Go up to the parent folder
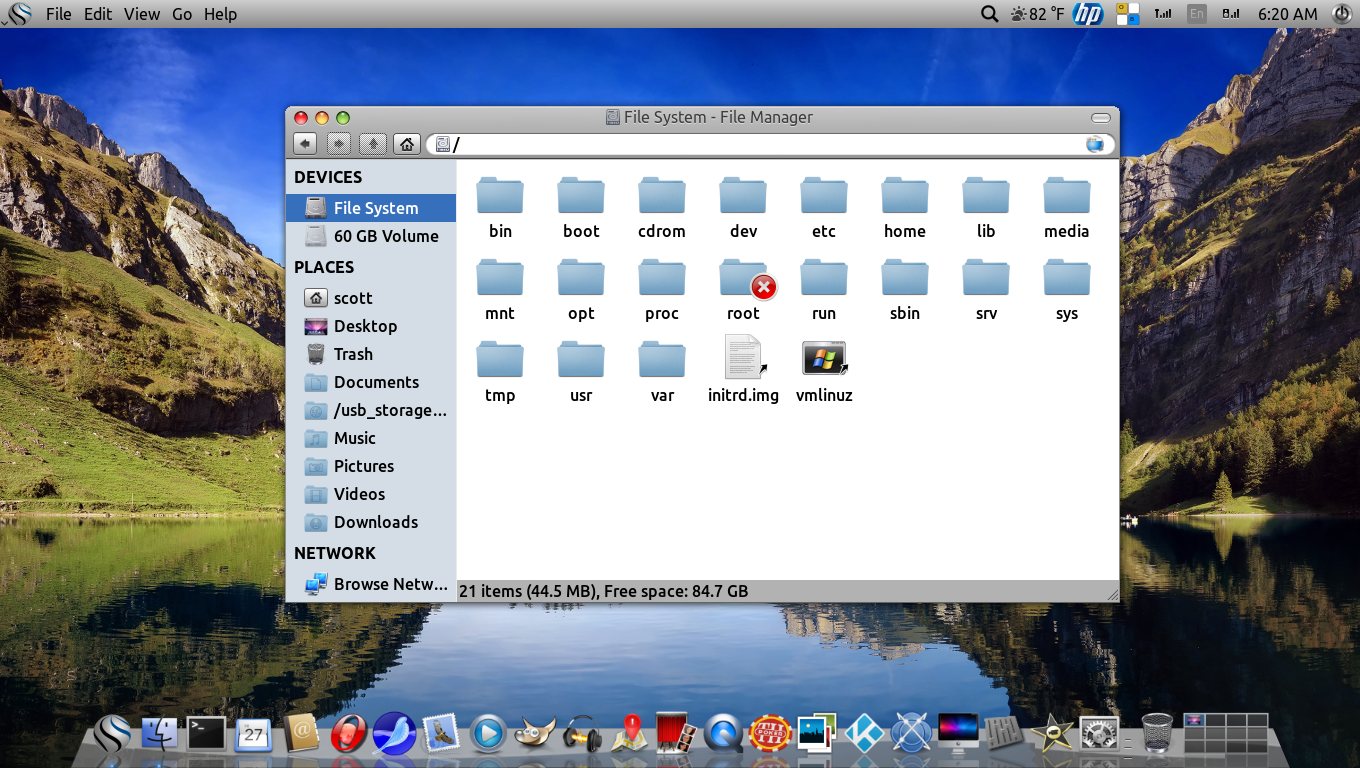Image resolution: width=1360 pixels, height=768 pixels. point(373,144)
